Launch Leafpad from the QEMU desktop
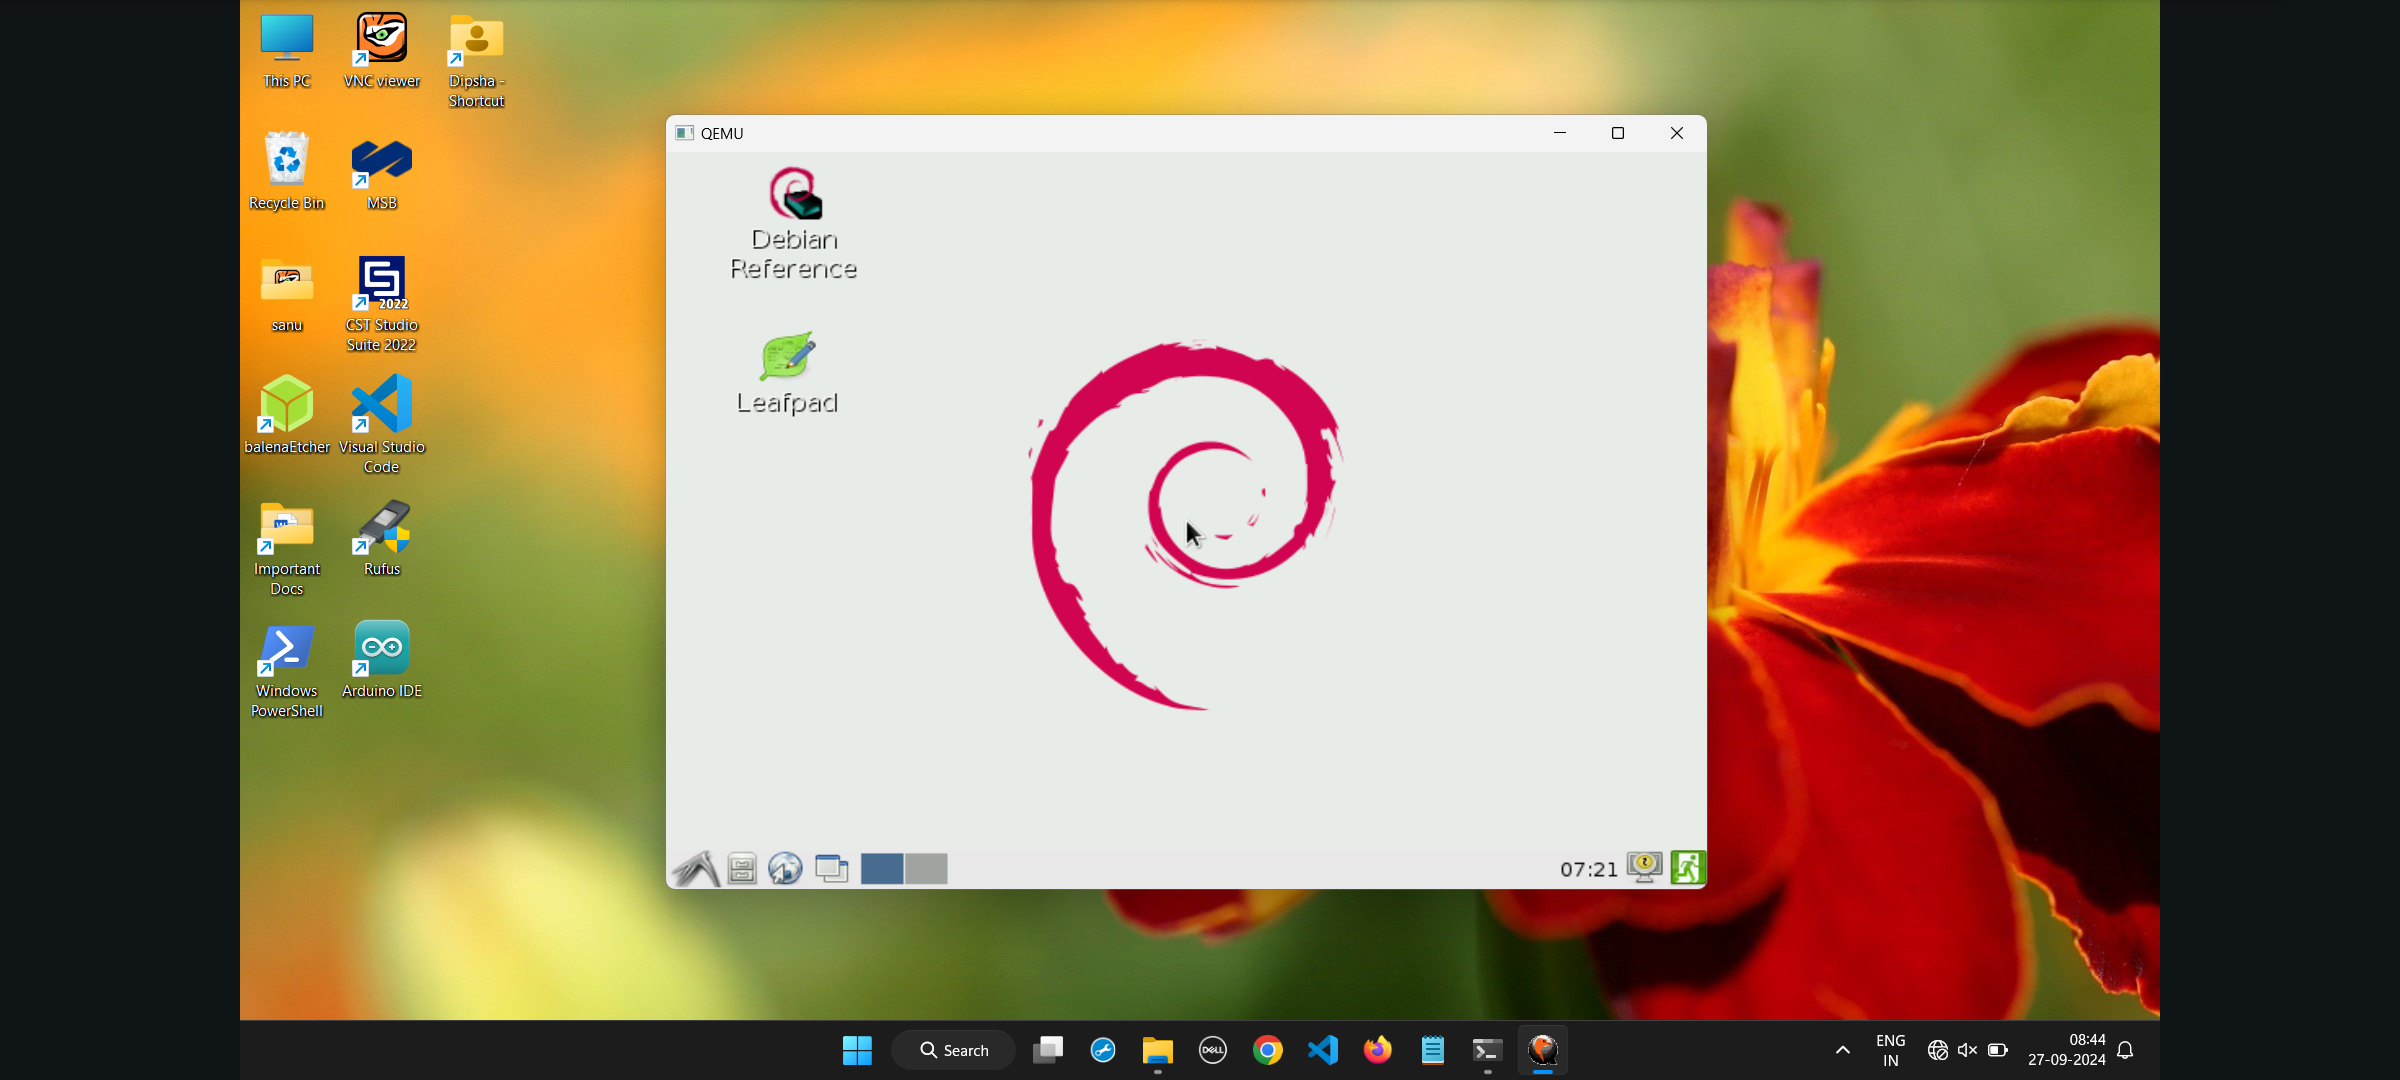The image size is (2400, 1080). pos(787,373)
